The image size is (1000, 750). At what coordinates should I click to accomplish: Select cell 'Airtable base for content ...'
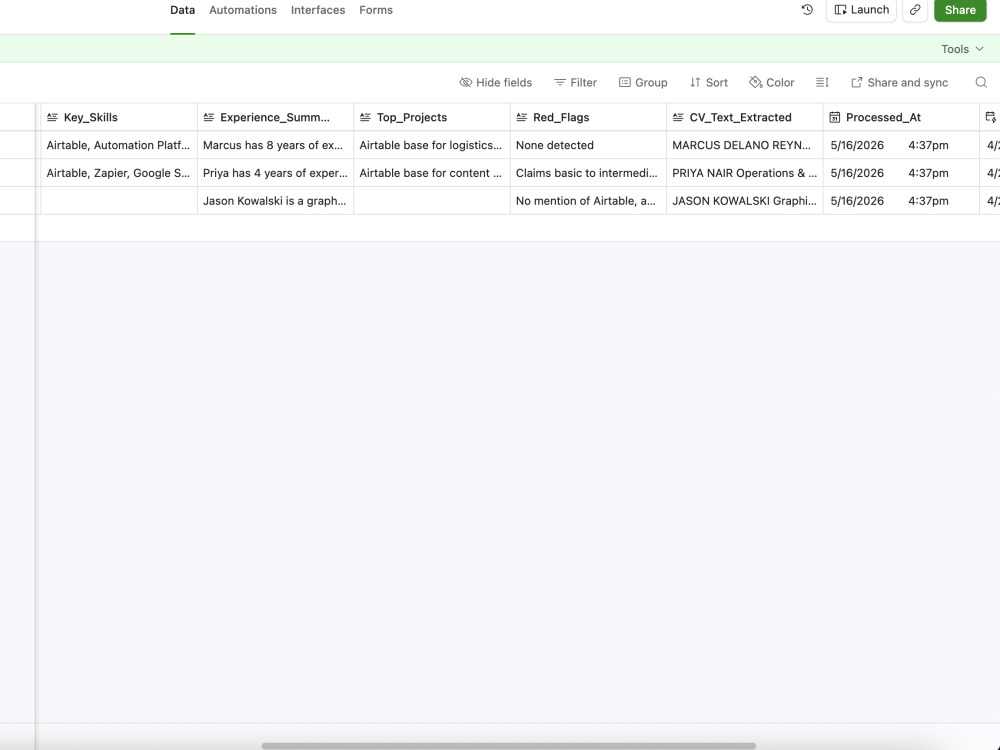click(432, 173)
